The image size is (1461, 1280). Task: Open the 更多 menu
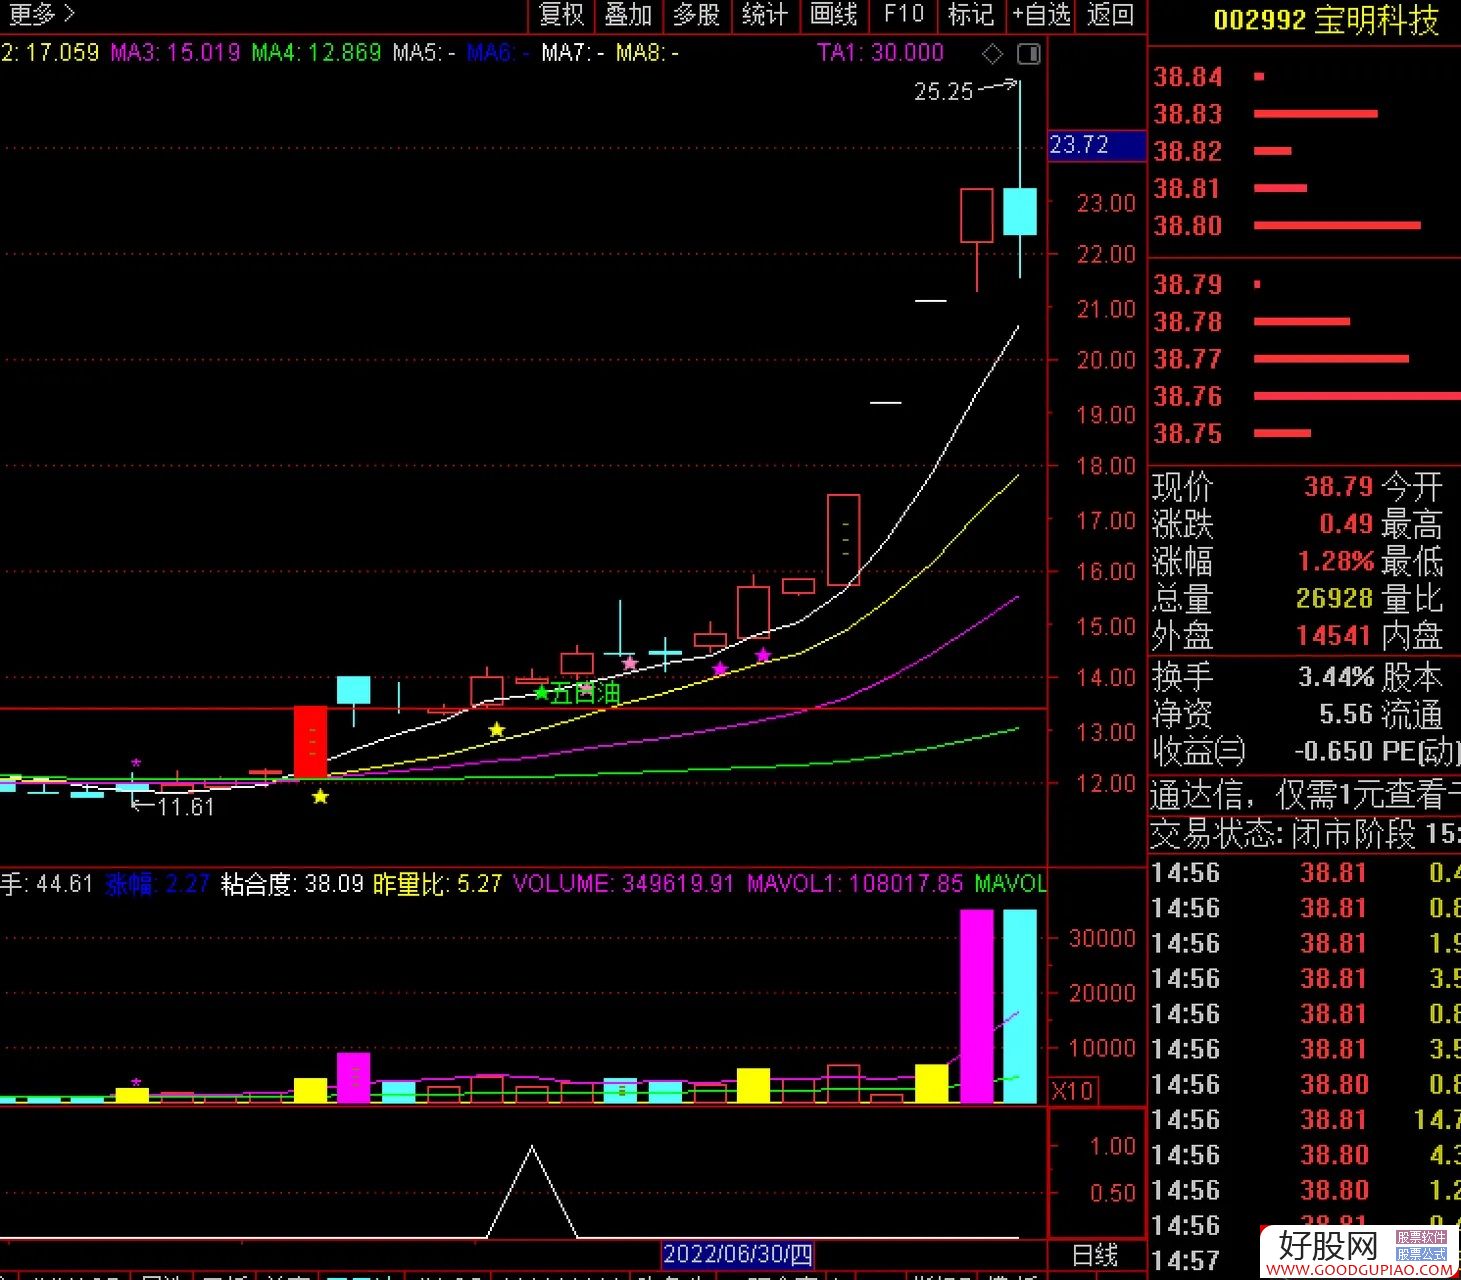click(x=41, y=14)
